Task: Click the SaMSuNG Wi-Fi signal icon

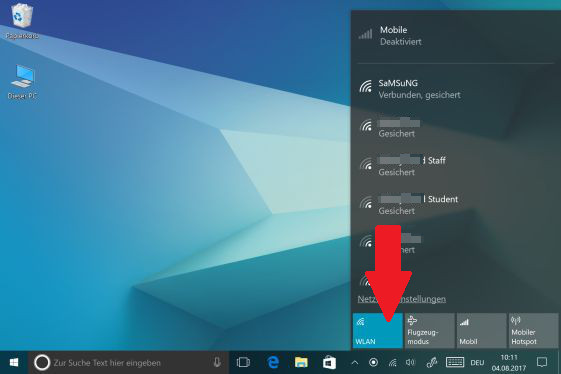Action: tap(366, 87)
